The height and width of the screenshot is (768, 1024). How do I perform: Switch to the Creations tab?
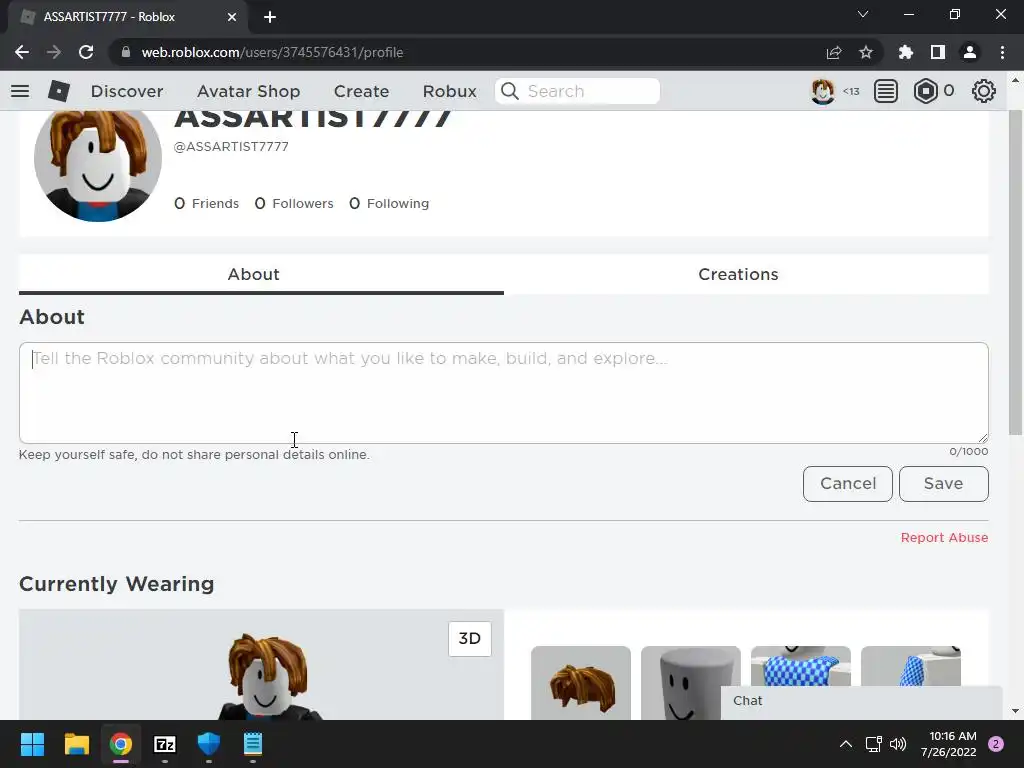(x=746, y=274)
